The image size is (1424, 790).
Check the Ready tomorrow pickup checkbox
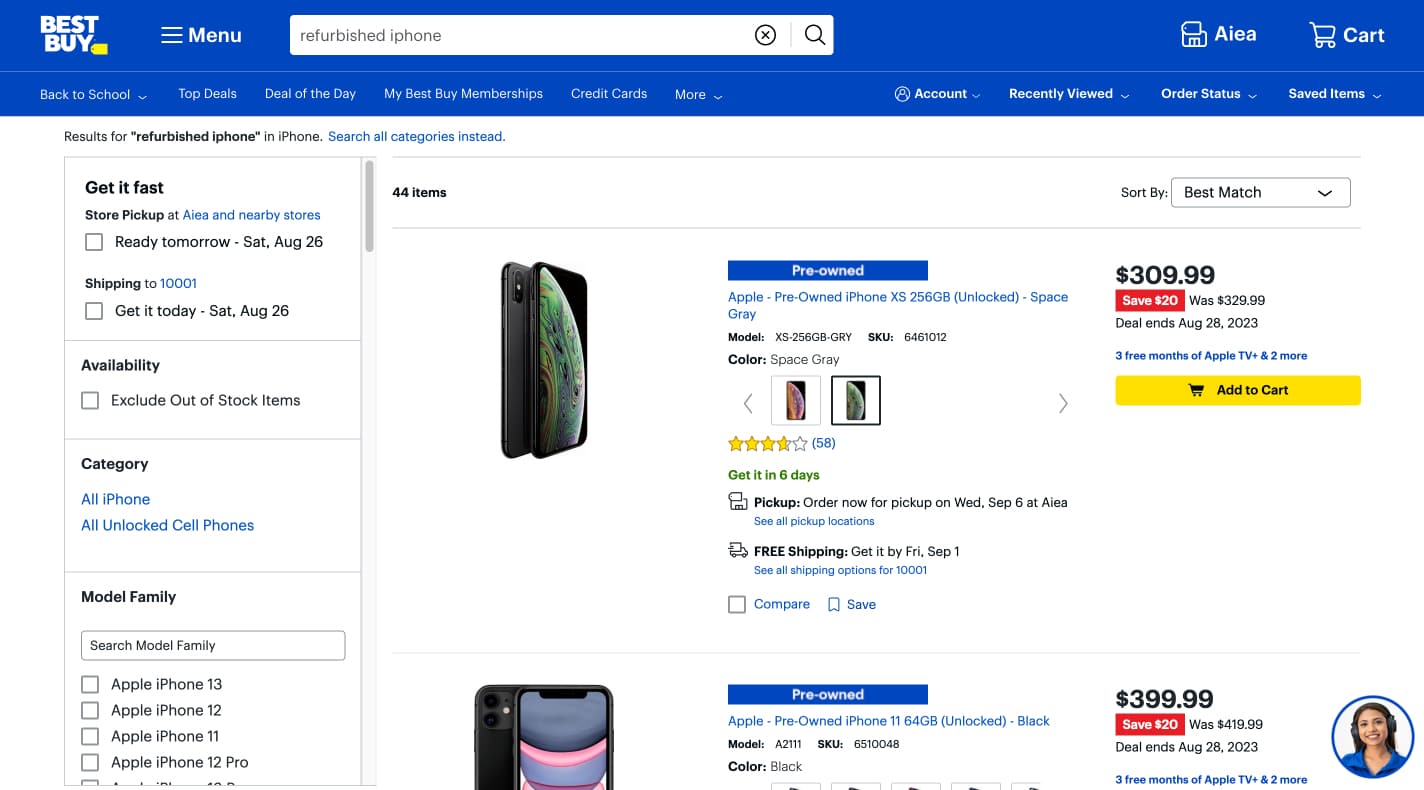pyautogui.click(x=94, y=242)
